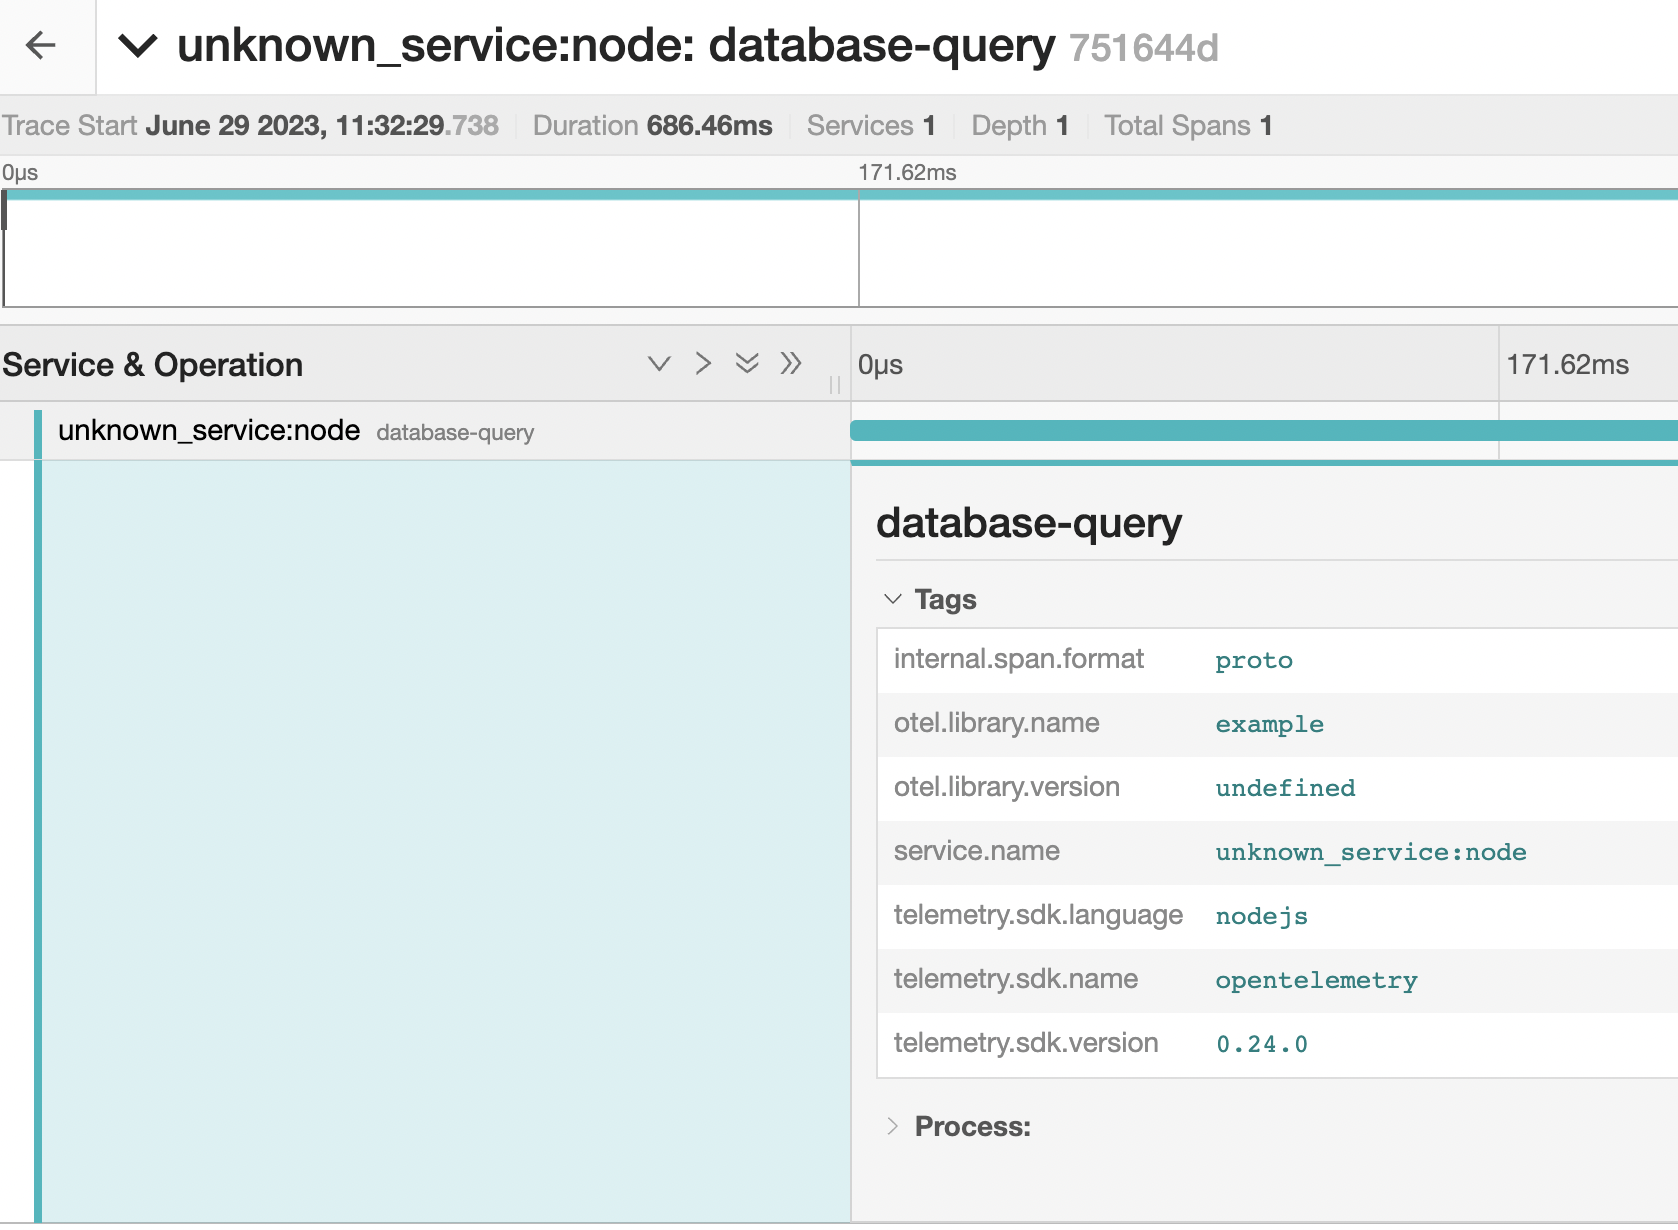Click the database-query span detail heading
This screenshot has width=1678, height=1230.
[x=1029, y=523]
